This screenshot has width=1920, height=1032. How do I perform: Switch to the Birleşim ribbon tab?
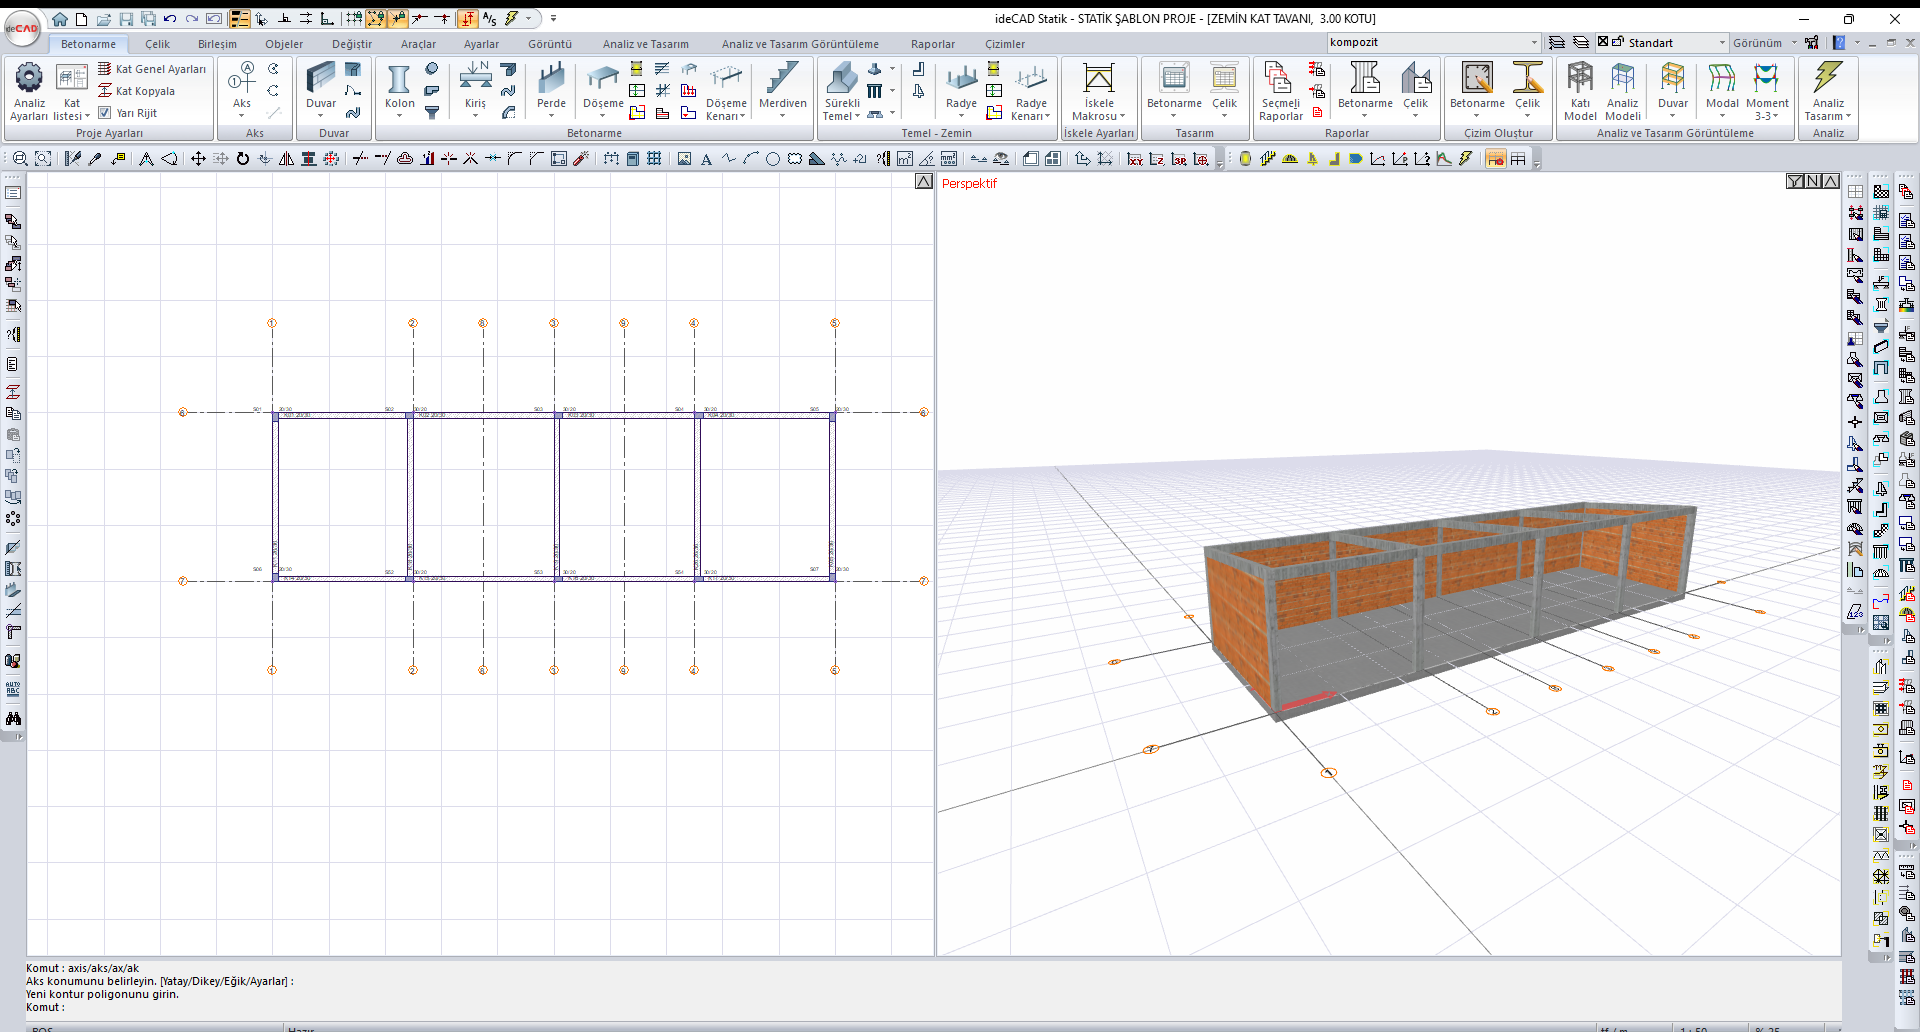[x=217, y=44]
